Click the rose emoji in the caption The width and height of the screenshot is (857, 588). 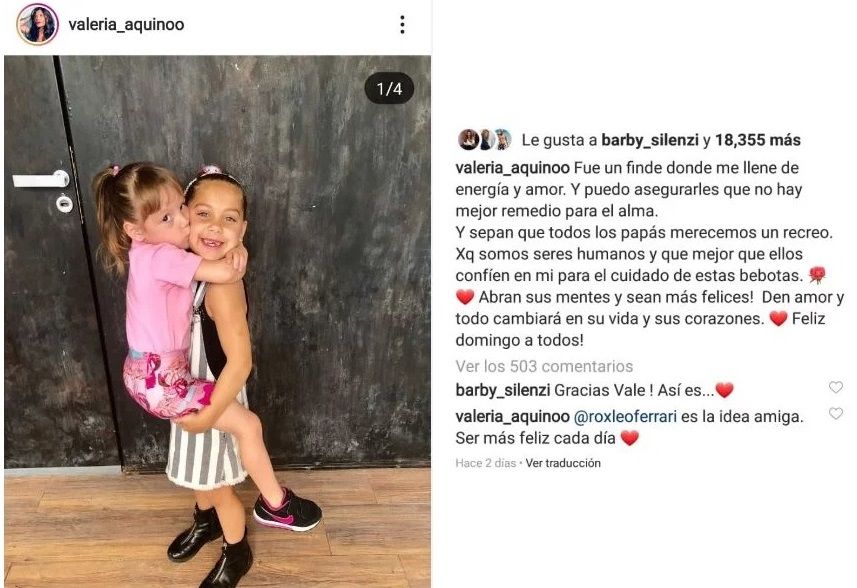(817, 275)
